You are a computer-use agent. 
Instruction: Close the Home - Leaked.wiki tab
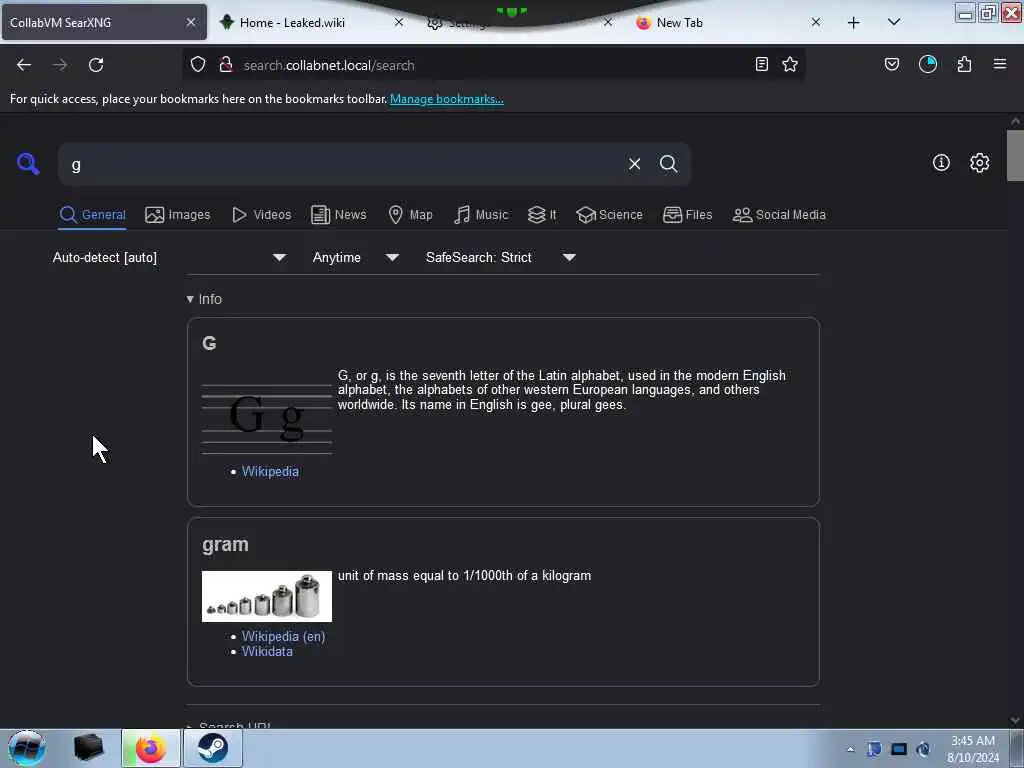pos(399,22)
